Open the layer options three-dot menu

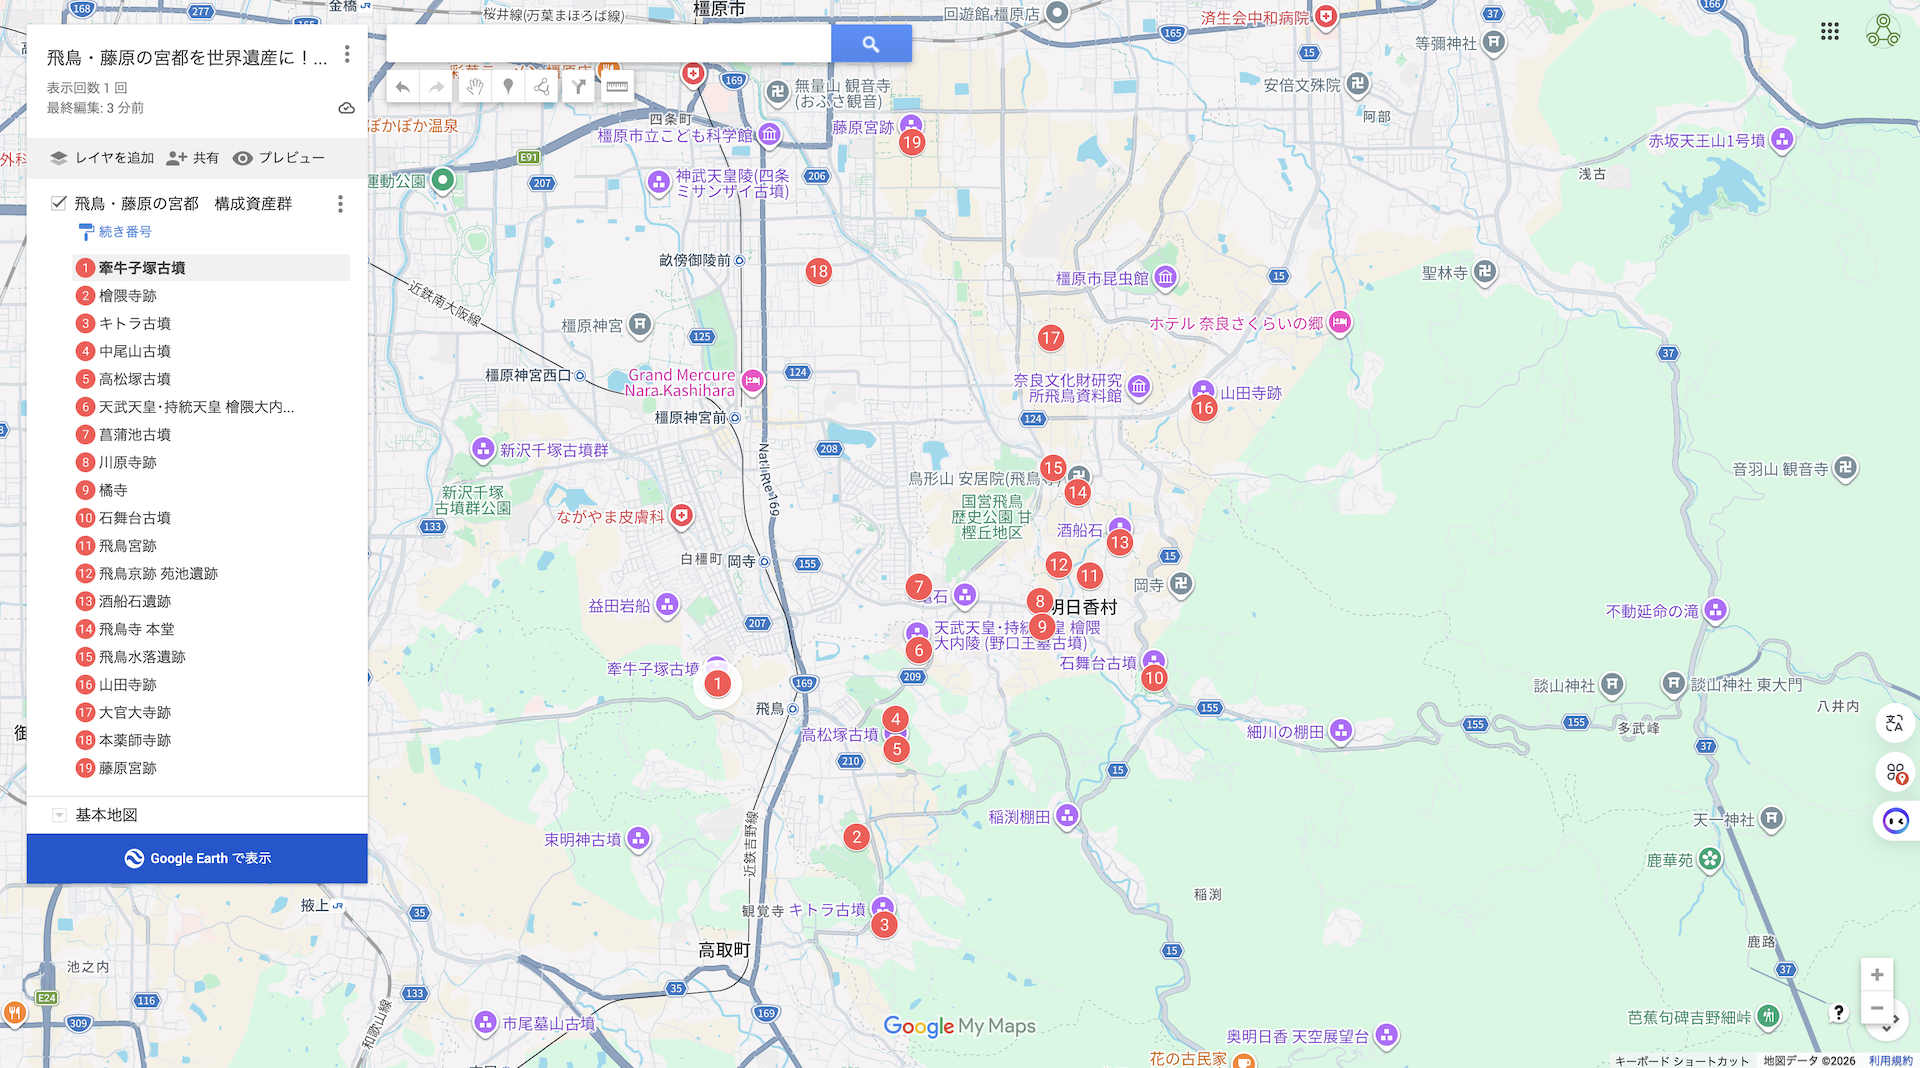point(340,204)
